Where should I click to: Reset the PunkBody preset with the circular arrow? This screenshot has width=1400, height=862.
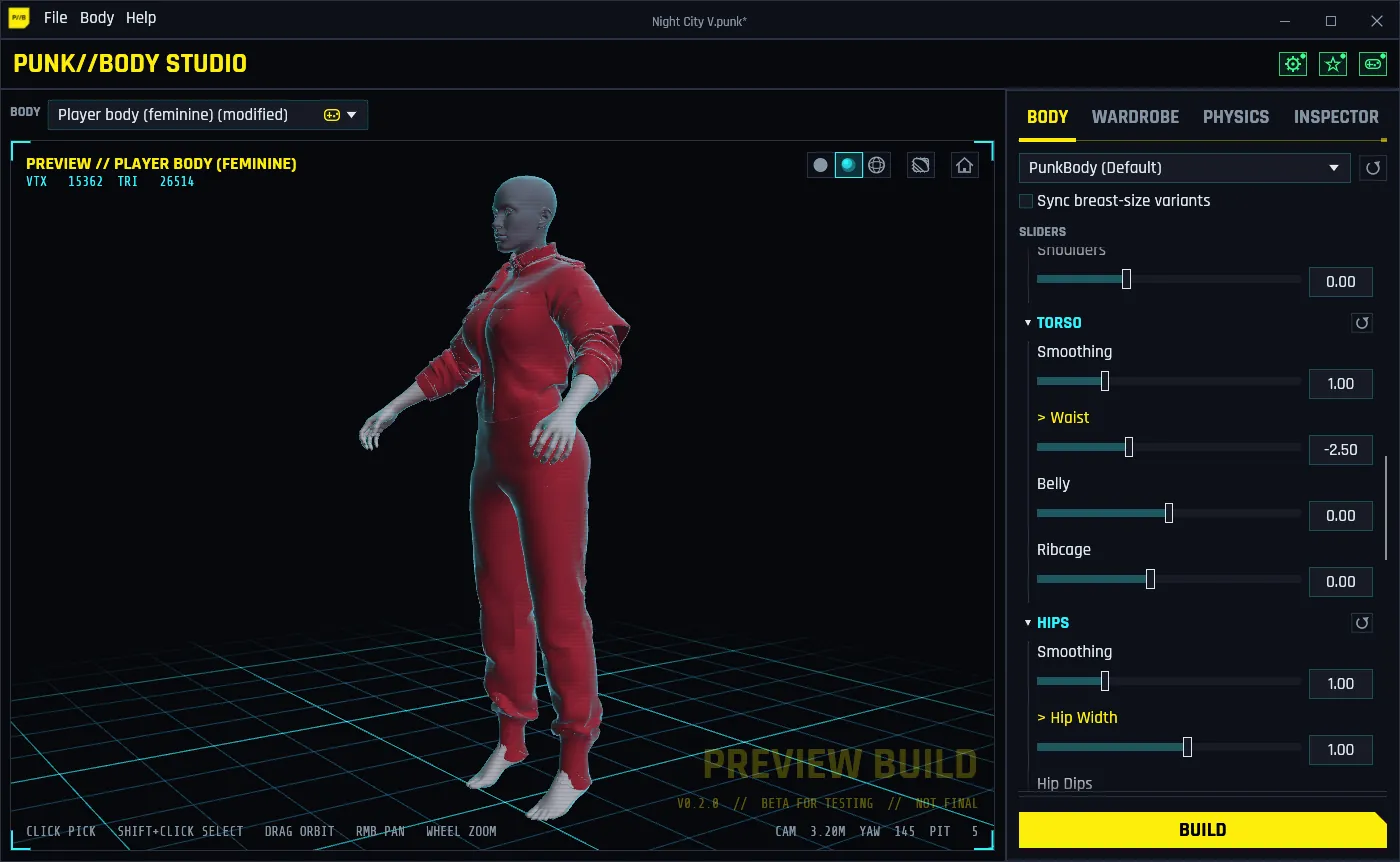(x=1373, y=168)
